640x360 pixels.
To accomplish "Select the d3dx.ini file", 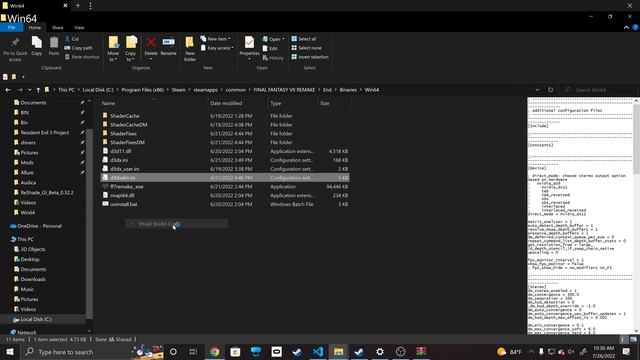I will pos(119,160).
